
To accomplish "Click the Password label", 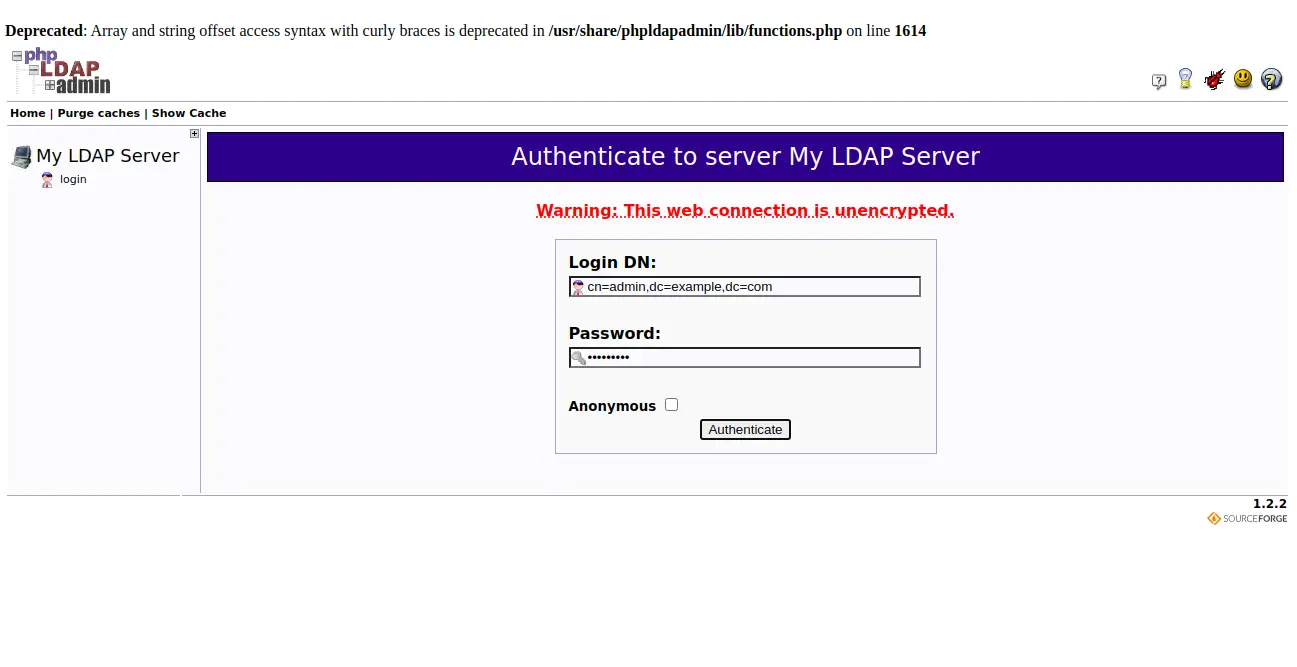I will (x=615, y=333).
